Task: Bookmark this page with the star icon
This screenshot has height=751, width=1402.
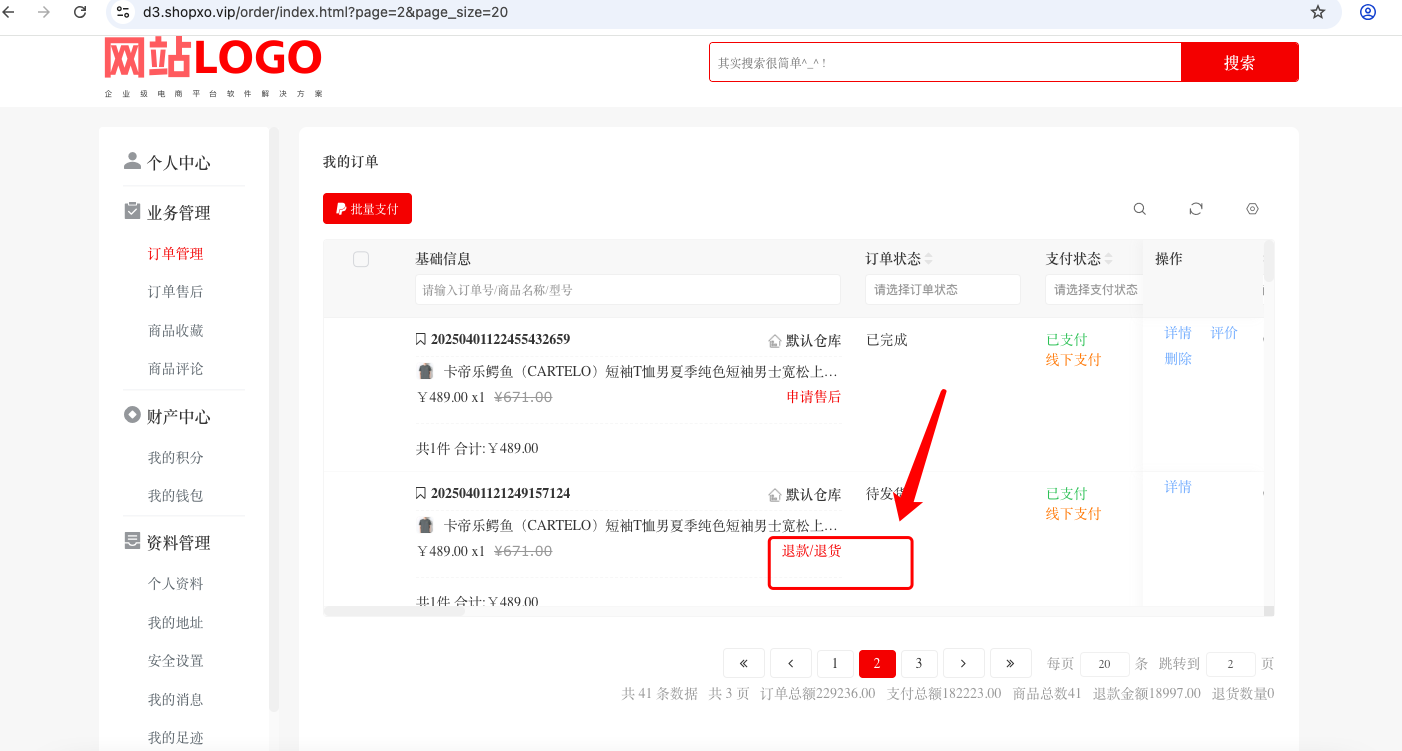Action: click(1318, 12)
